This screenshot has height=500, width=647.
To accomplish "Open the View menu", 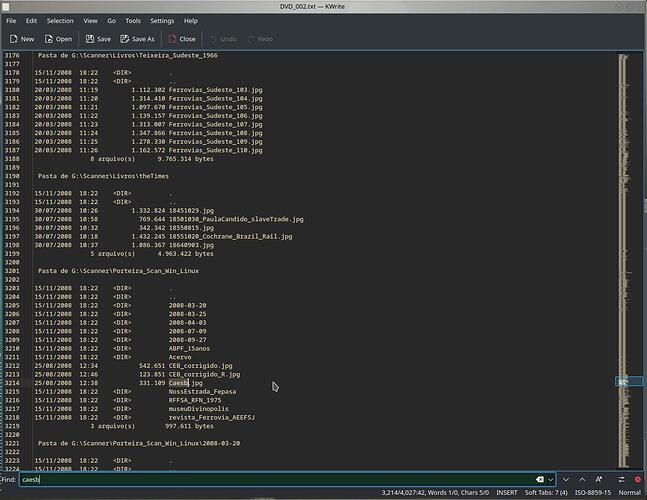I will click(90, 21).
